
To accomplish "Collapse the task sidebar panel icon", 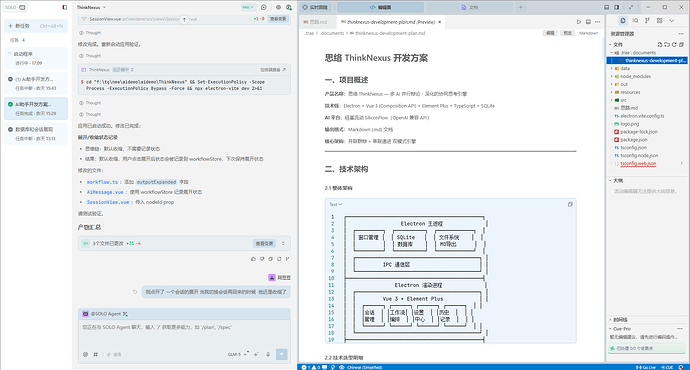I will (x=65, y=7).
